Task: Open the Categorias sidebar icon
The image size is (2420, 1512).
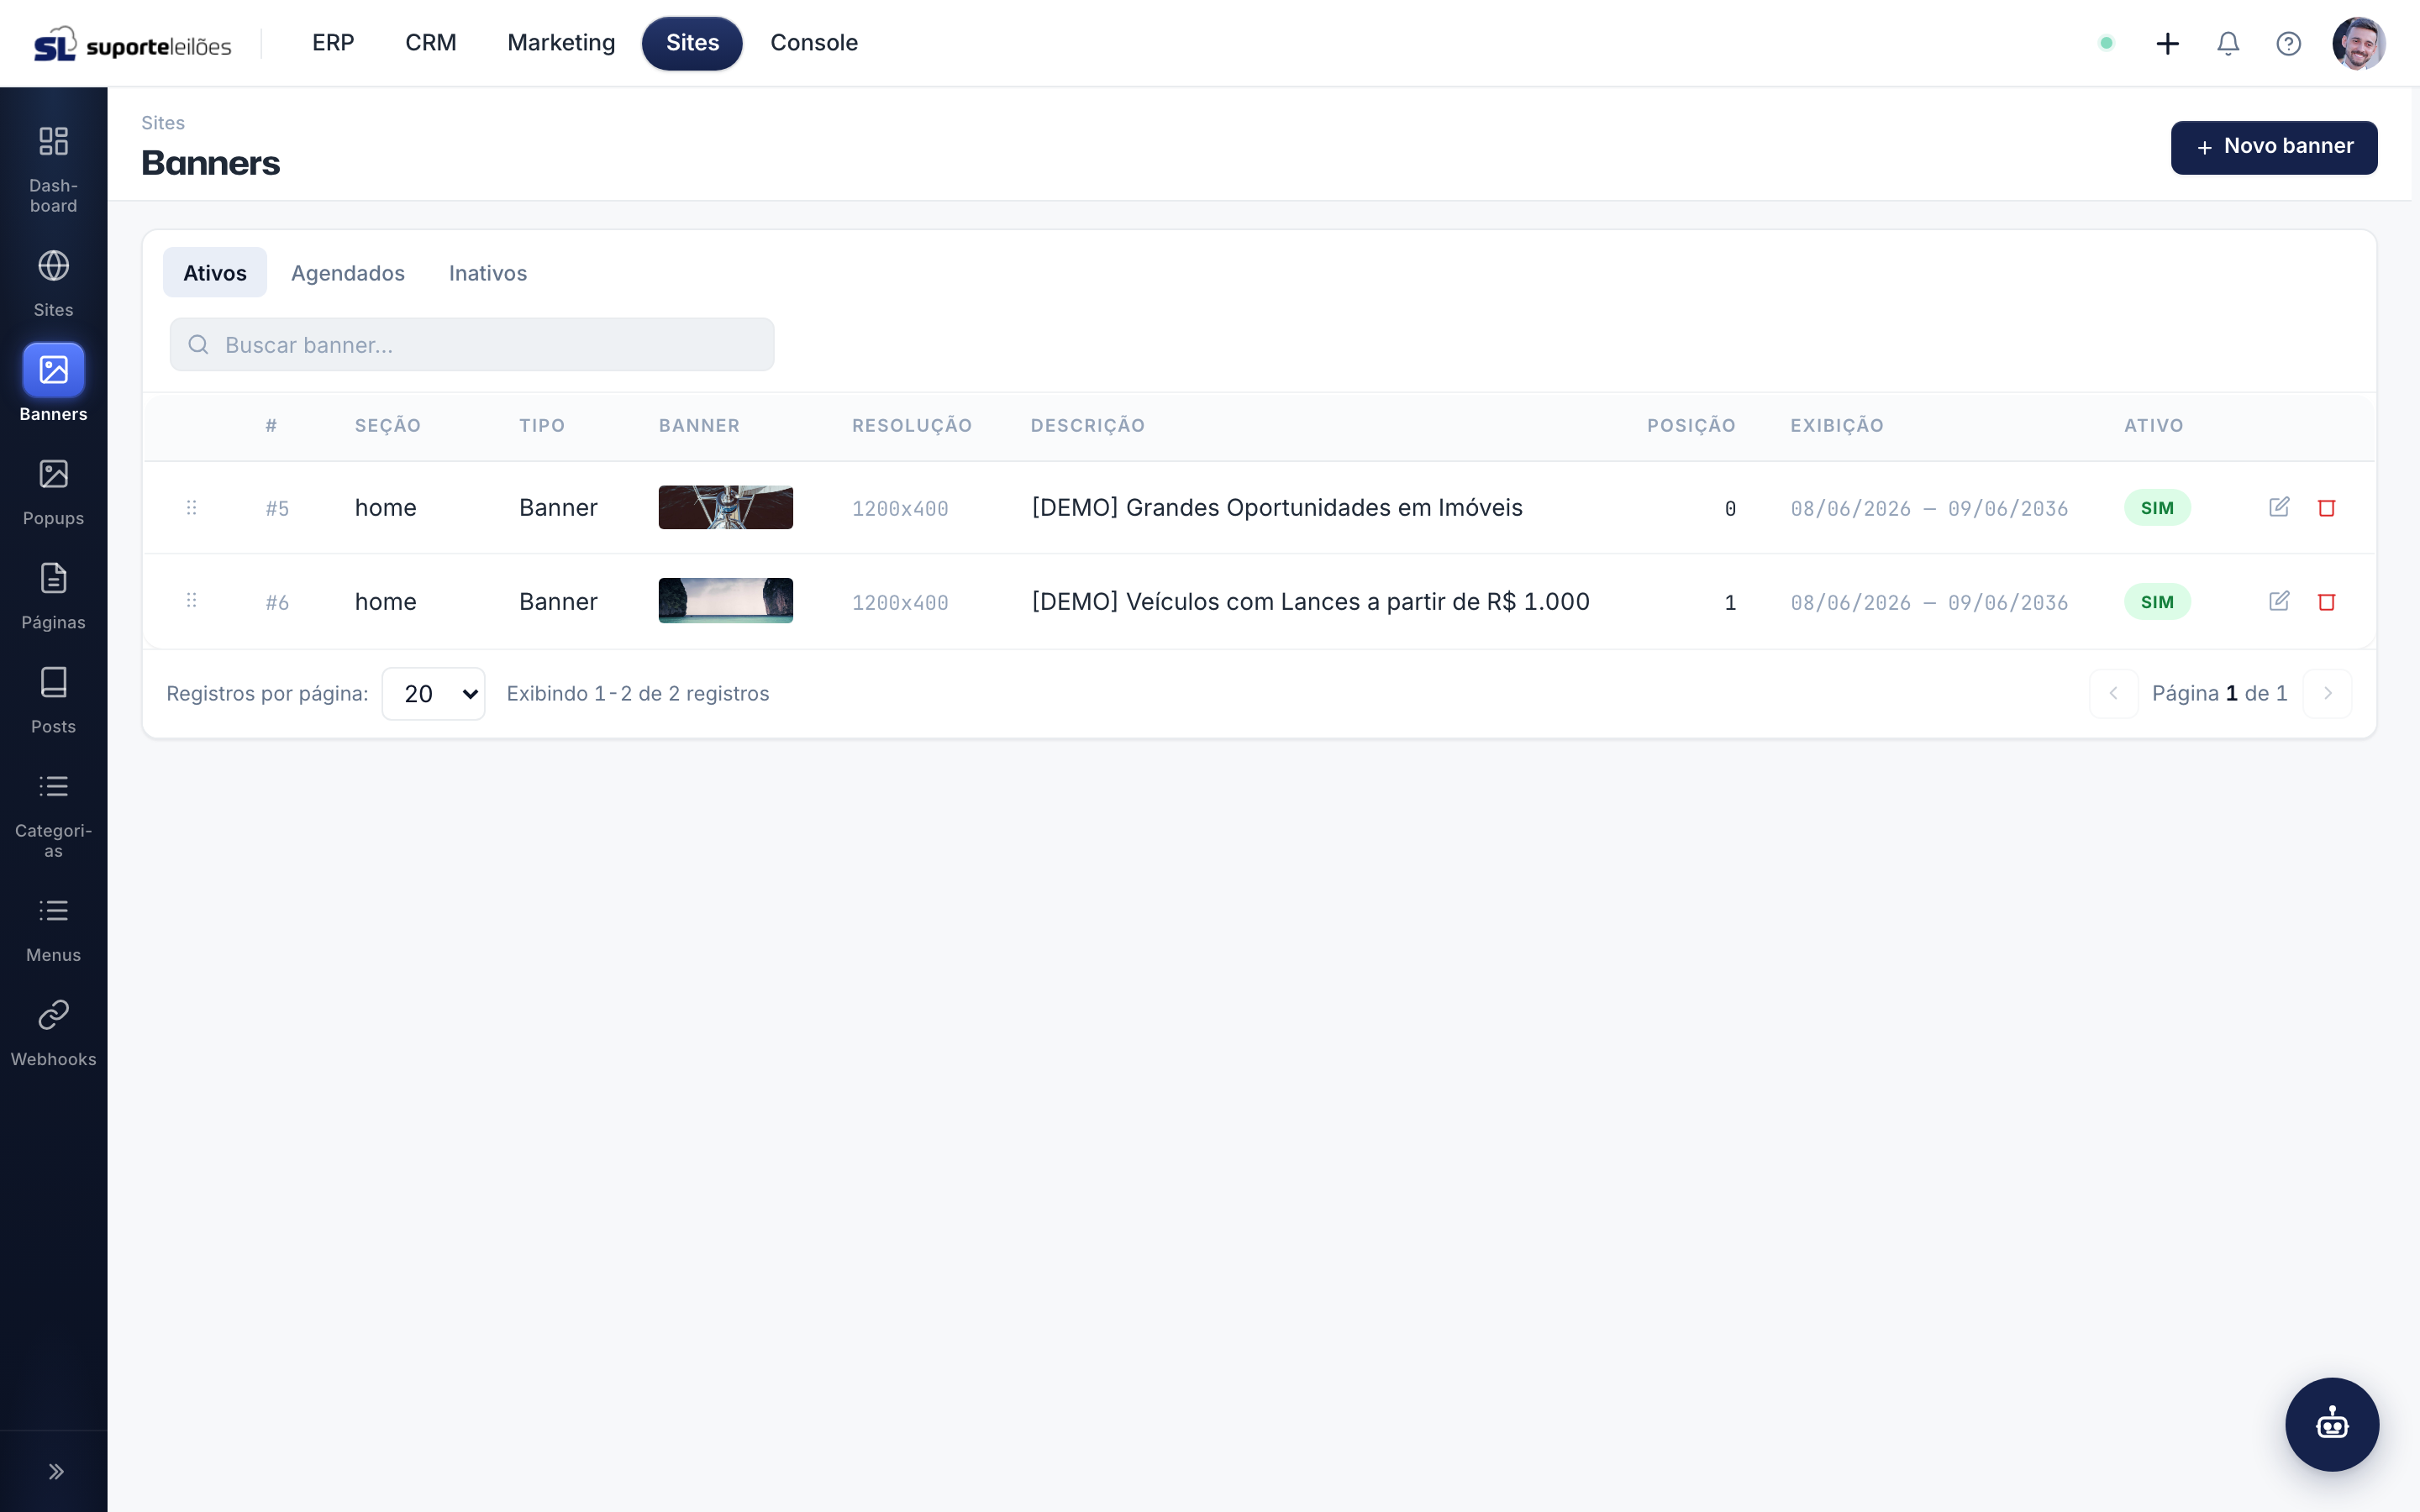Action: (53, 786)
